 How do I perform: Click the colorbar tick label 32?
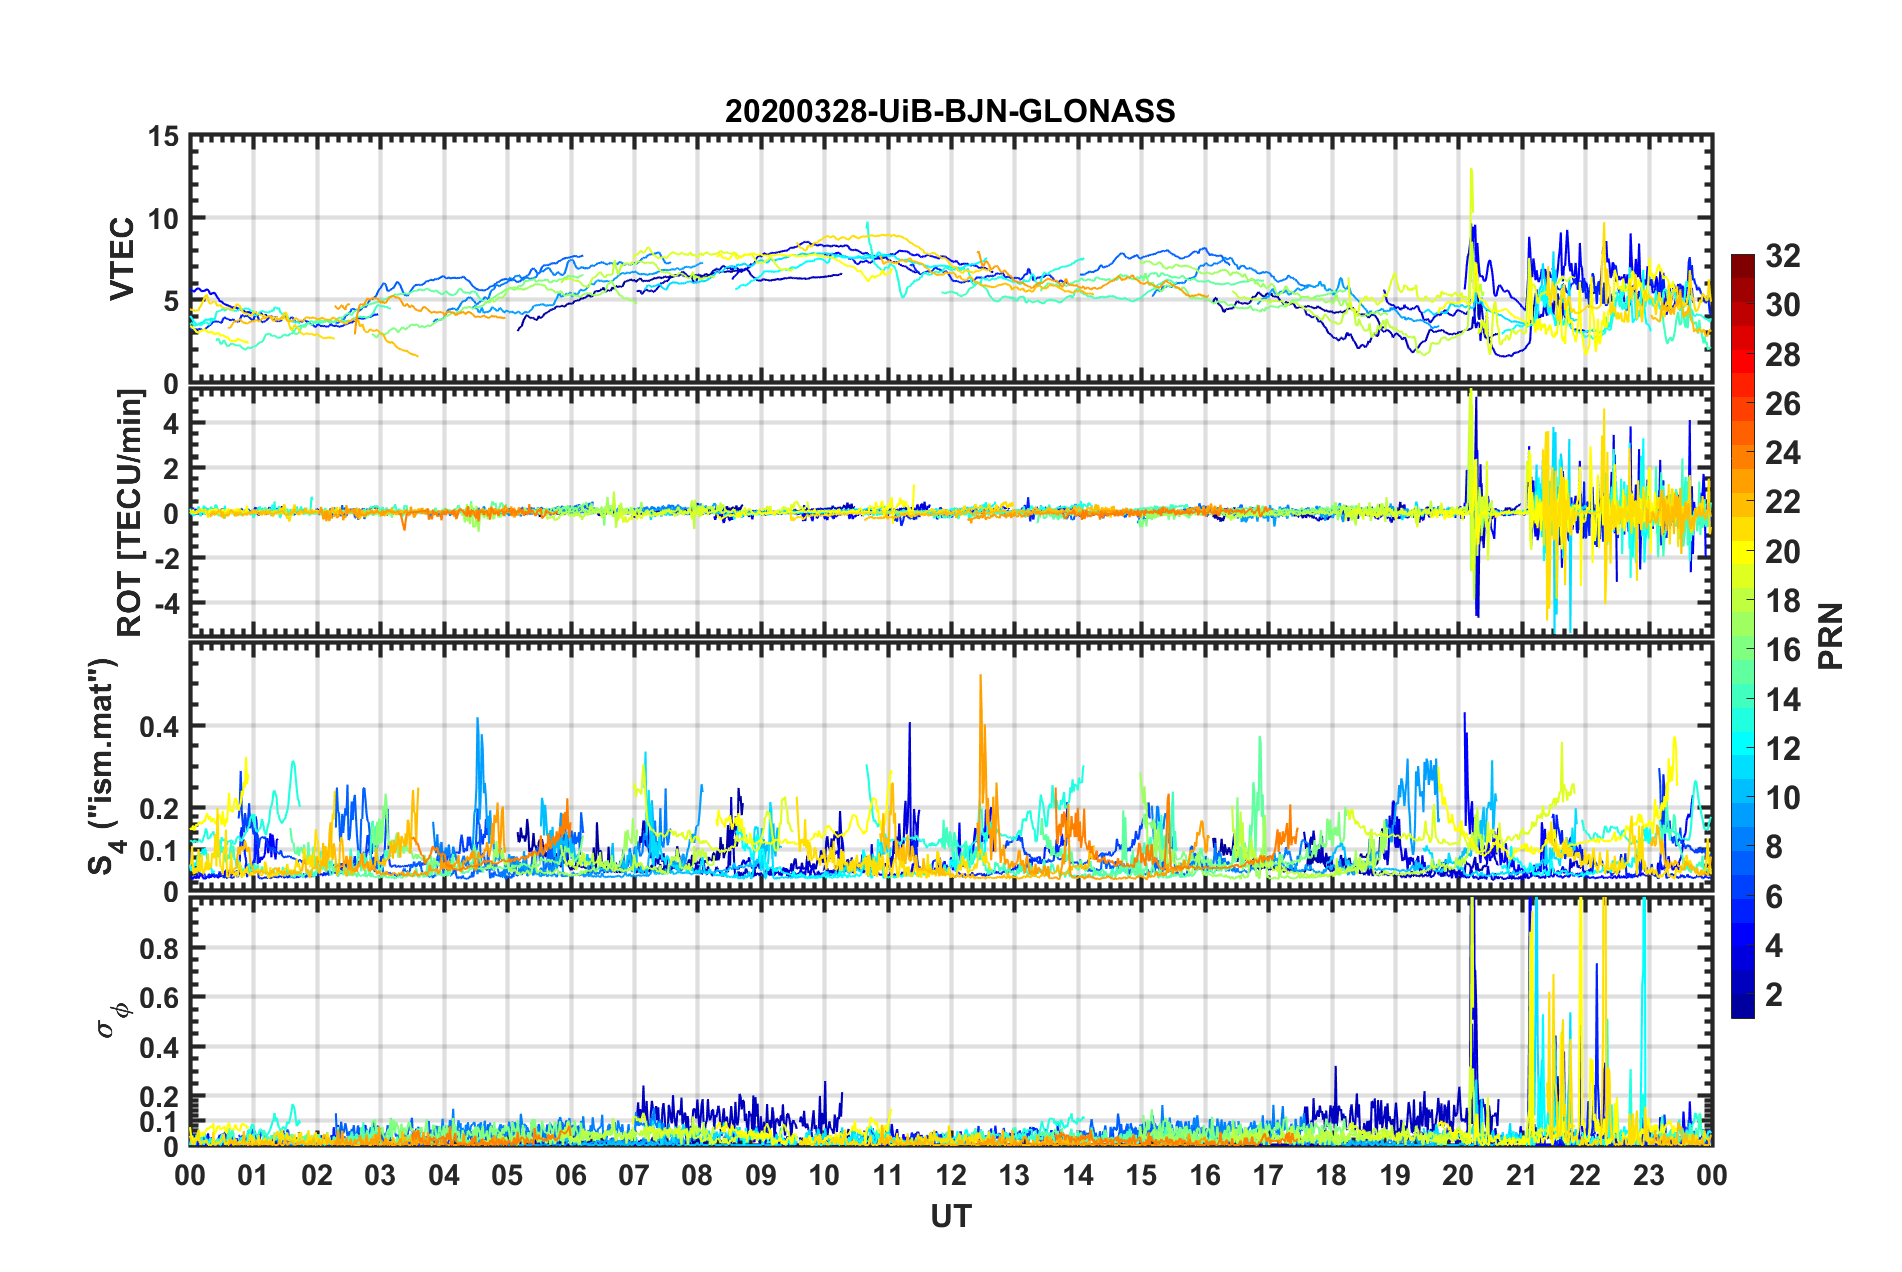tap(1783, 256)
